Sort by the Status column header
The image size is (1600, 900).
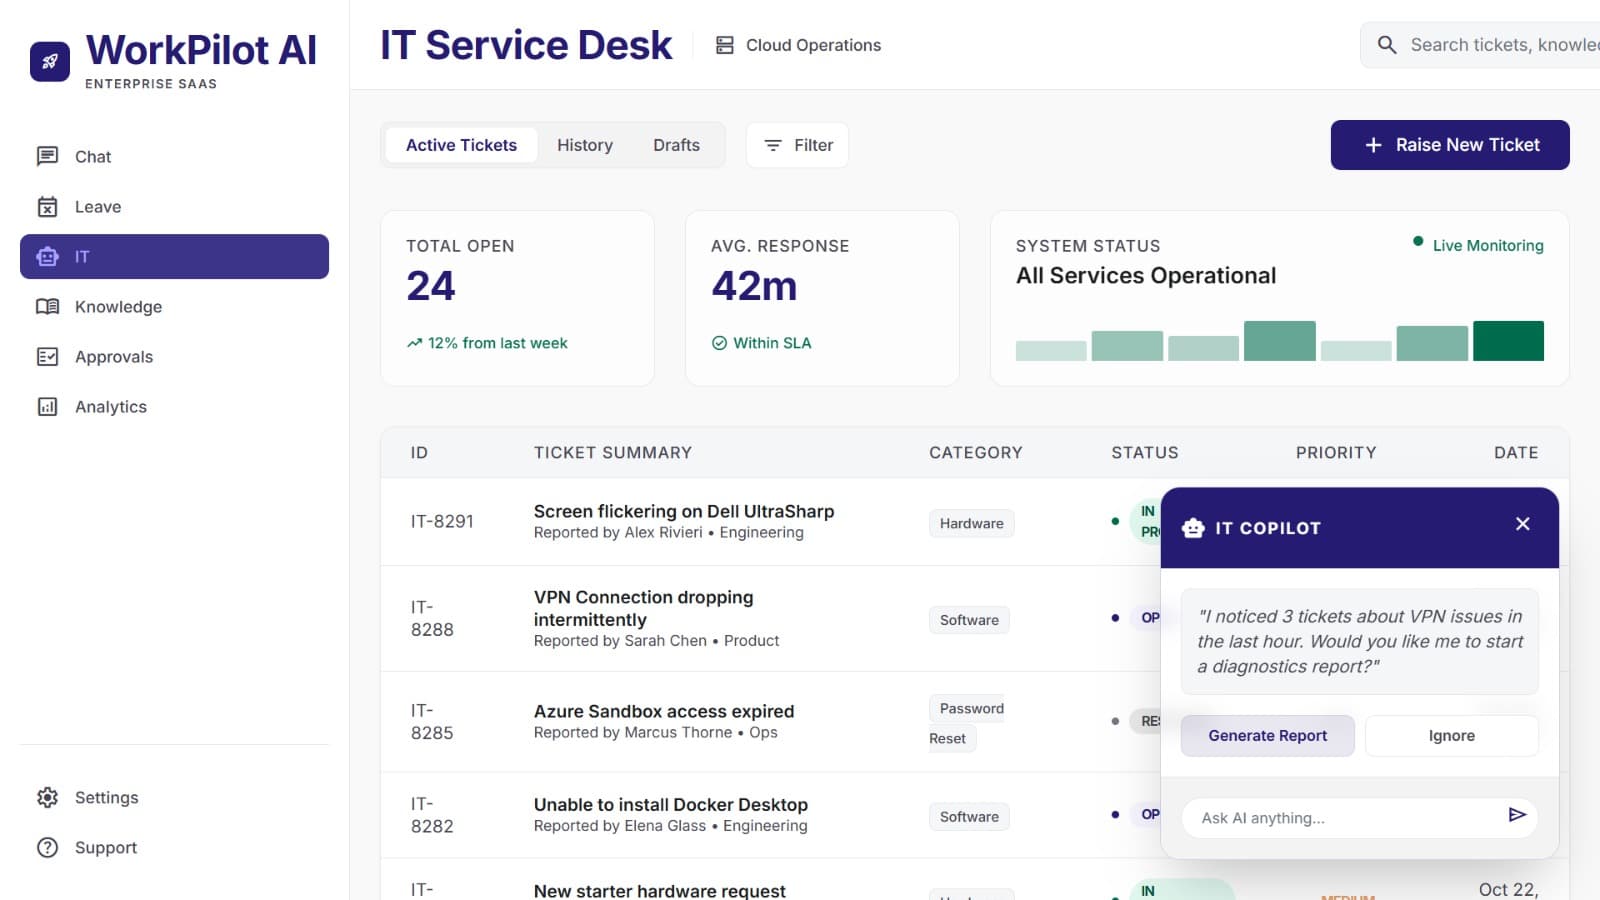(x=1145, y=452)
